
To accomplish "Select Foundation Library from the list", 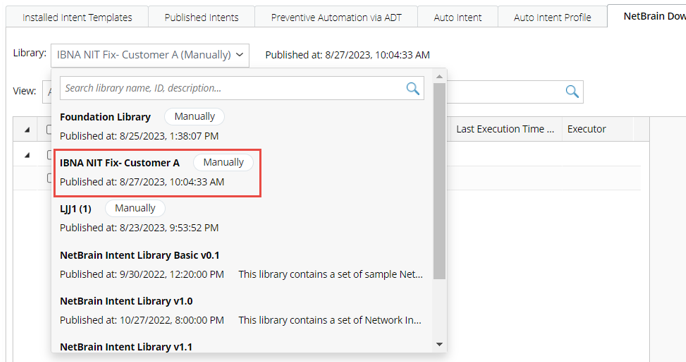I will coord(242,126).
